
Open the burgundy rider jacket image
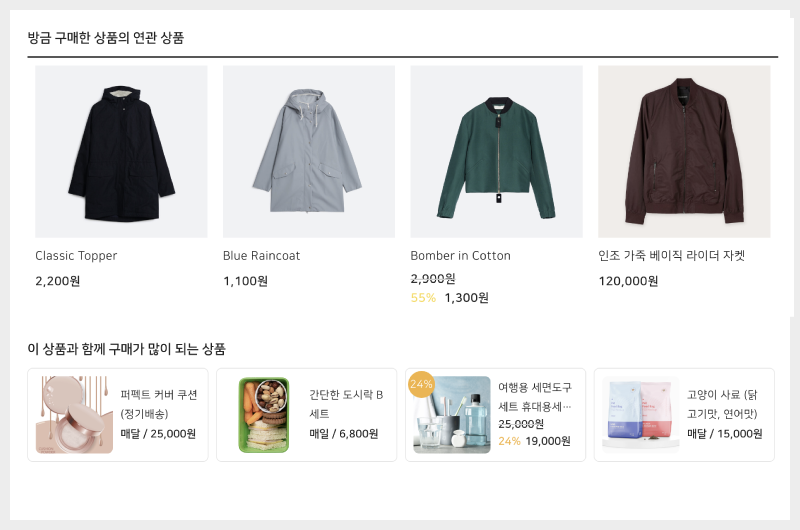(x=684, y=152)
